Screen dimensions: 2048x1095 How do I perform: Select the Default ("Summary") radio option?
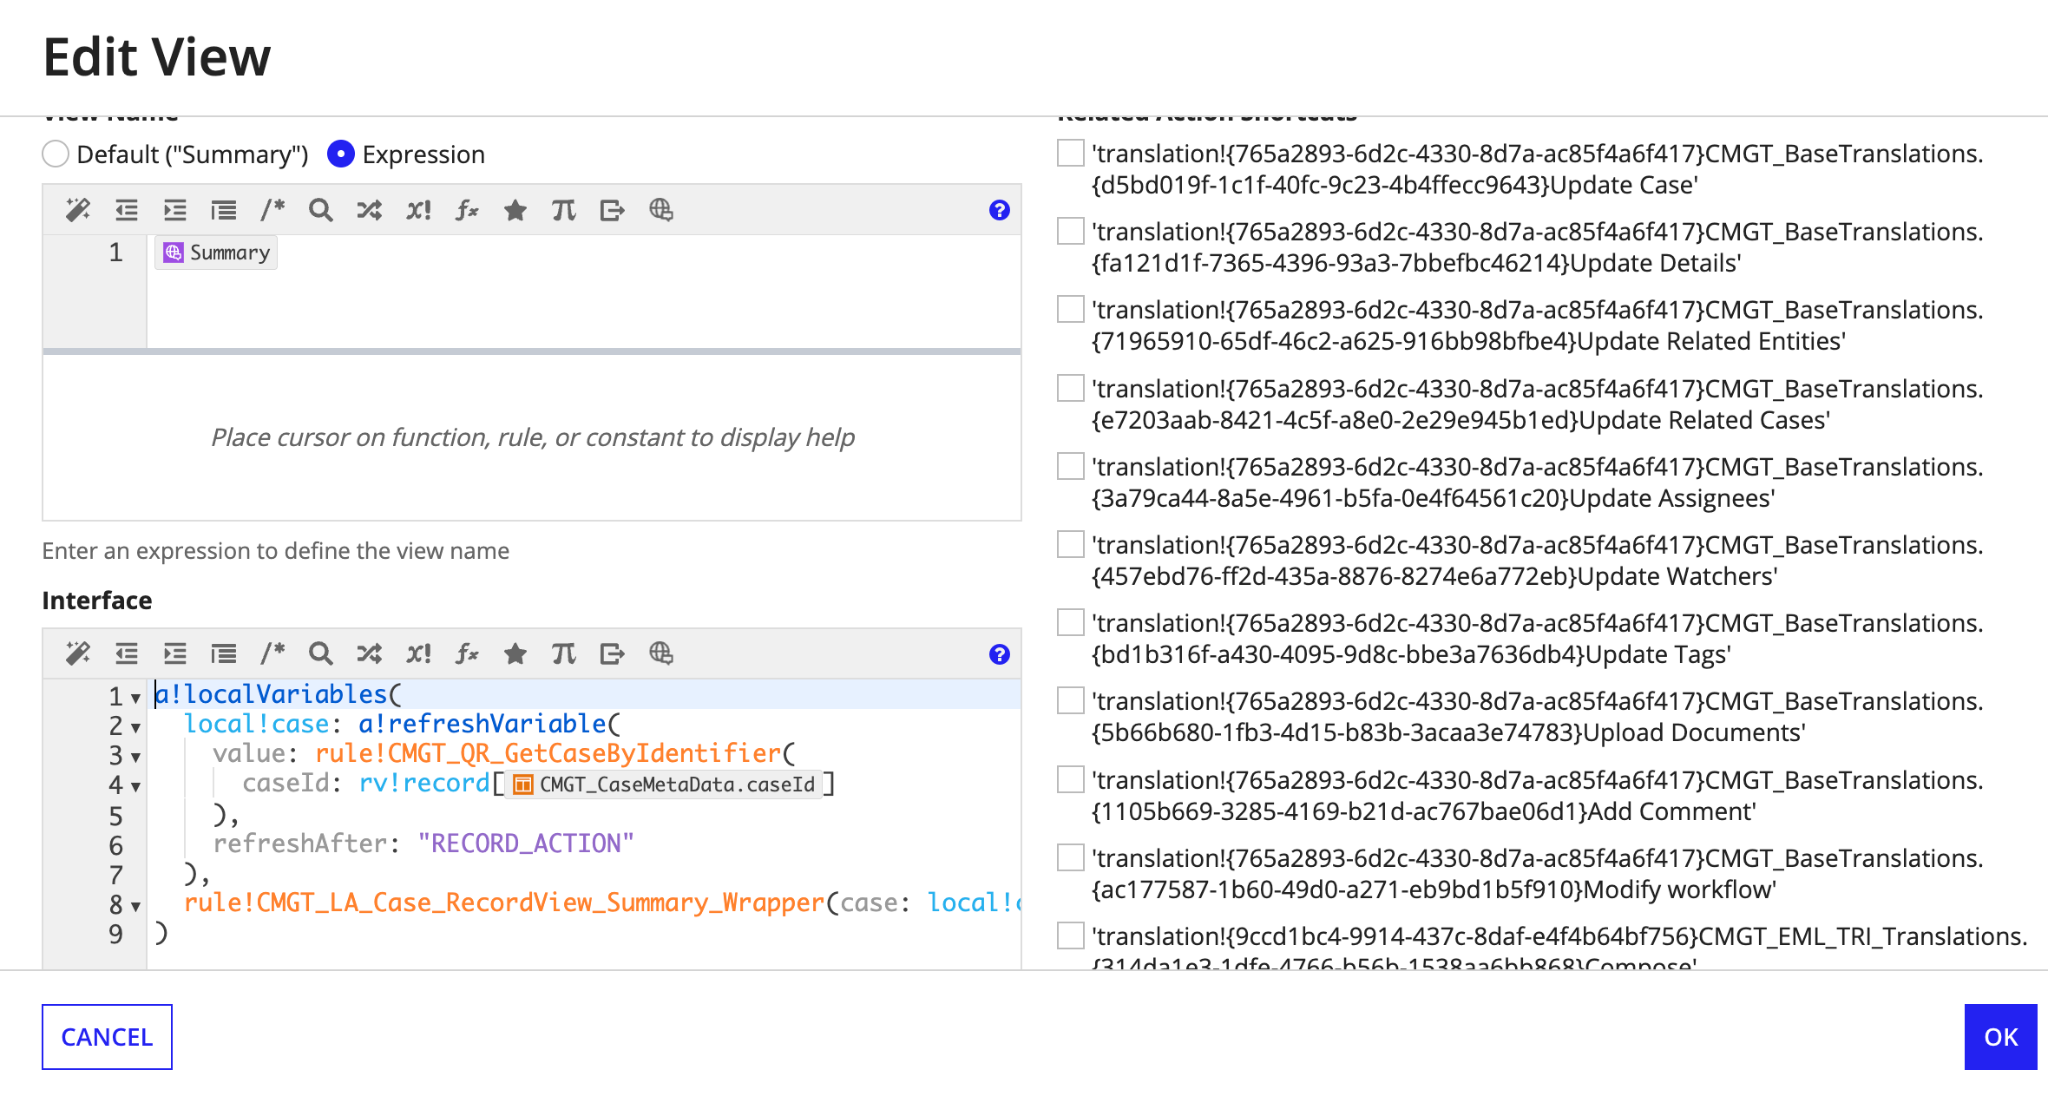click(x=56, y=154)
